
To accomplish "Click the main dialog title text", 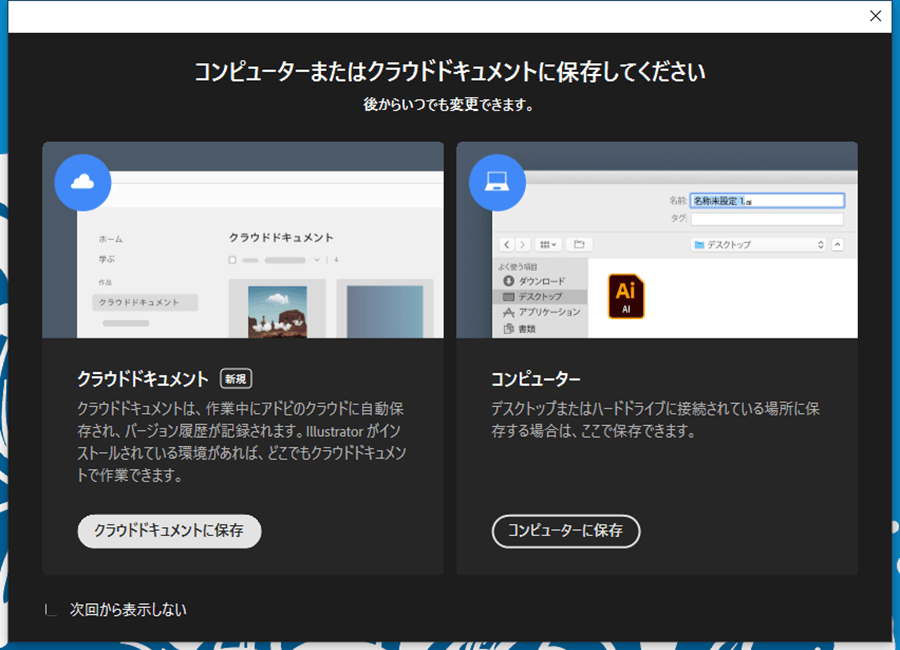I will click(449, 72).
